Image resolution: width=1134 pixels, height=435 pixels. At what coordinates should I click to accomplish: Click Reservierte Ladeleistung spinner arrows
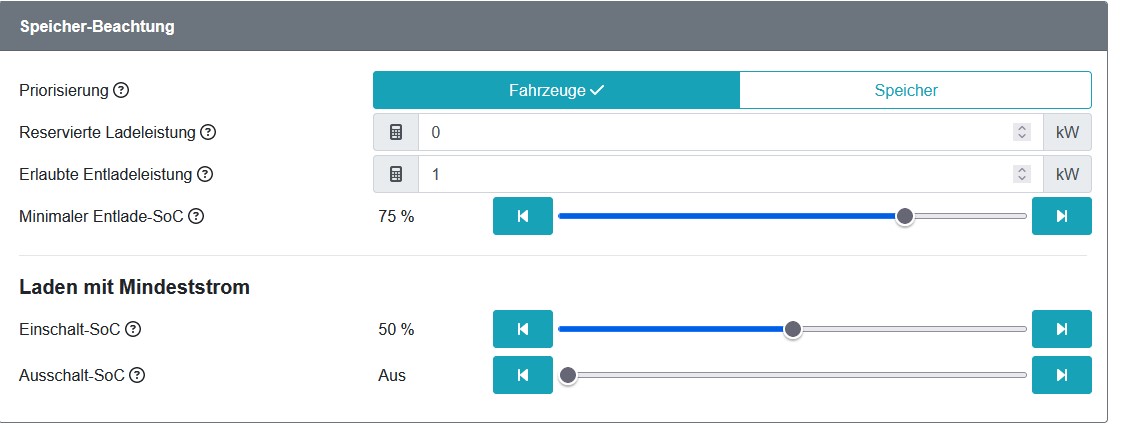click(x=1021, y=132)
